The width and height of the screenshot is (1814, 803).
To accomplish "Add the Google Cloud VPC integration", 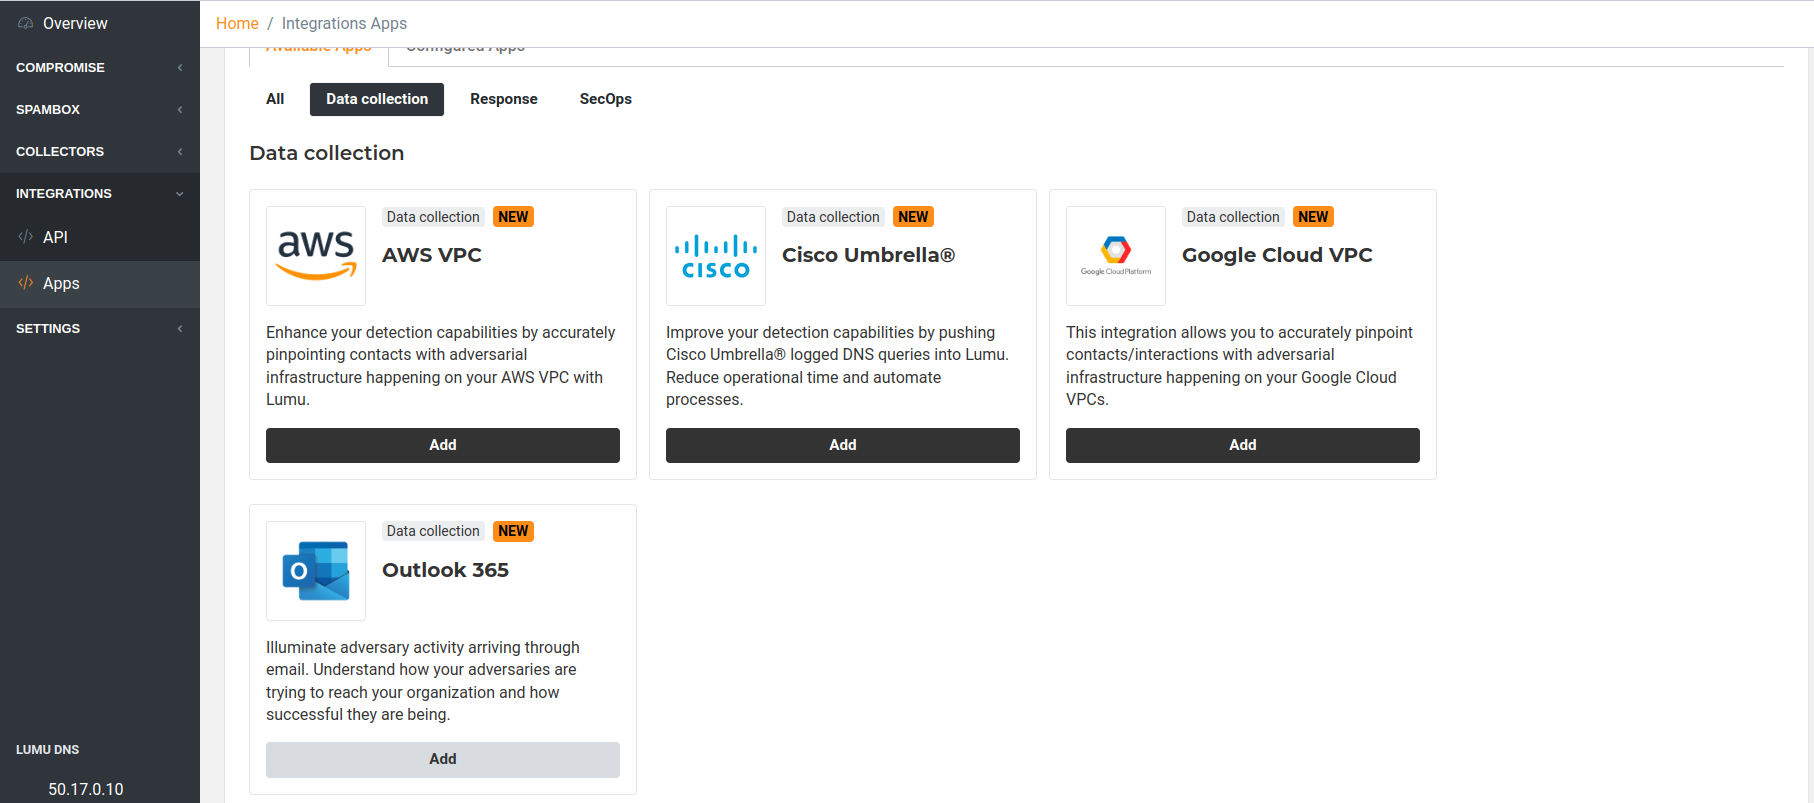I will (1243, 445).
